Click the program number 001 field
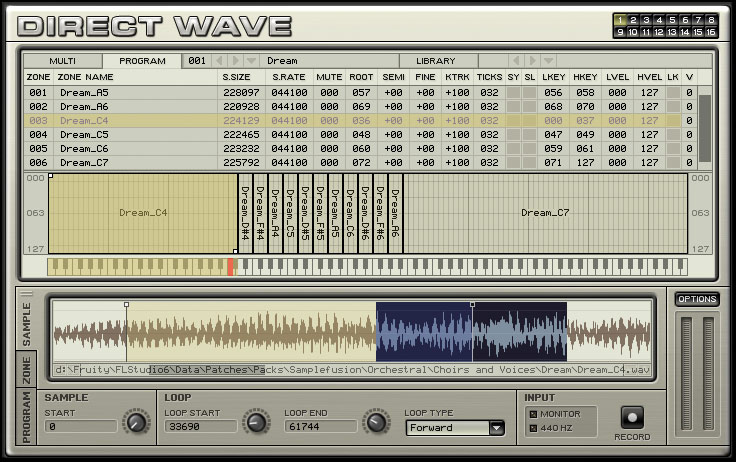Screen dimensions: 736x462 197,61
